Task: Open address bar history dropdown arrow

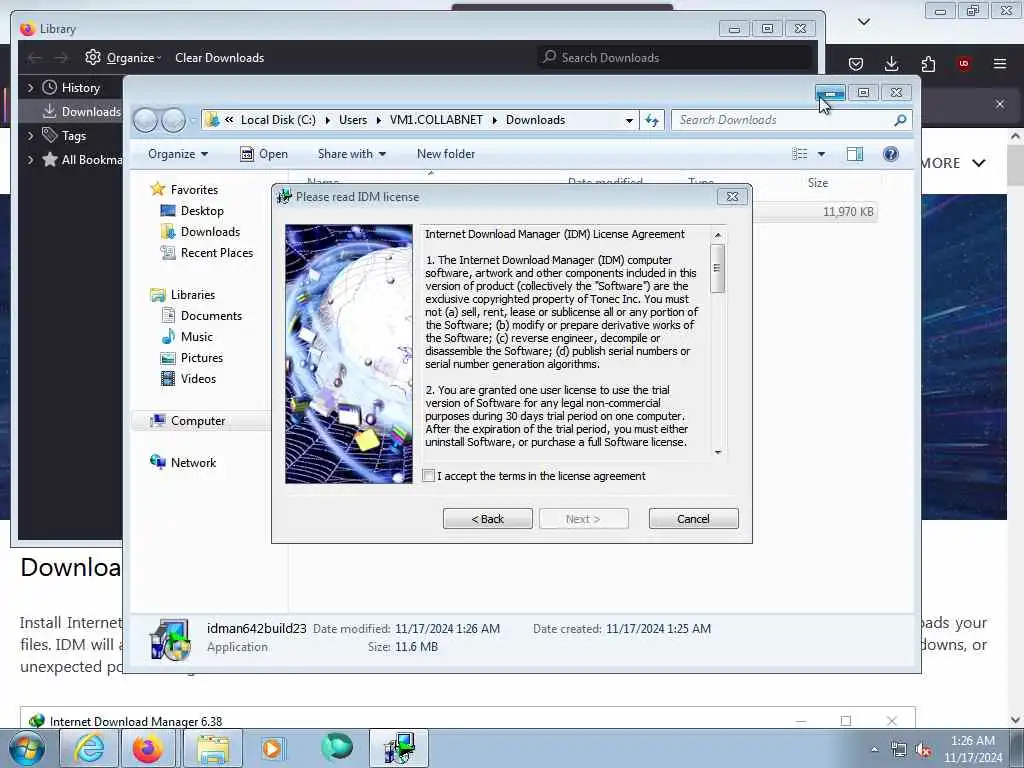Action: click(x=629, y=120)
